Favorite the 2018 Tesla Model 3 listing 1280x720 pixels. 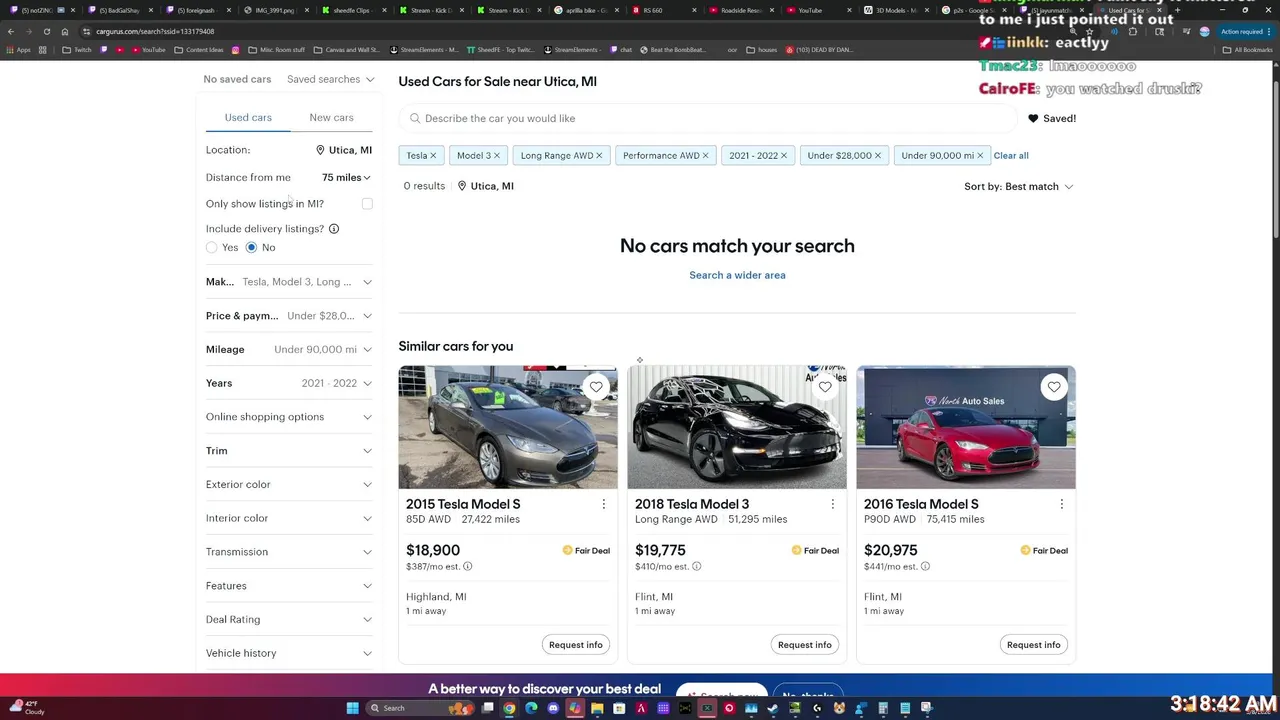click(825, 387)
